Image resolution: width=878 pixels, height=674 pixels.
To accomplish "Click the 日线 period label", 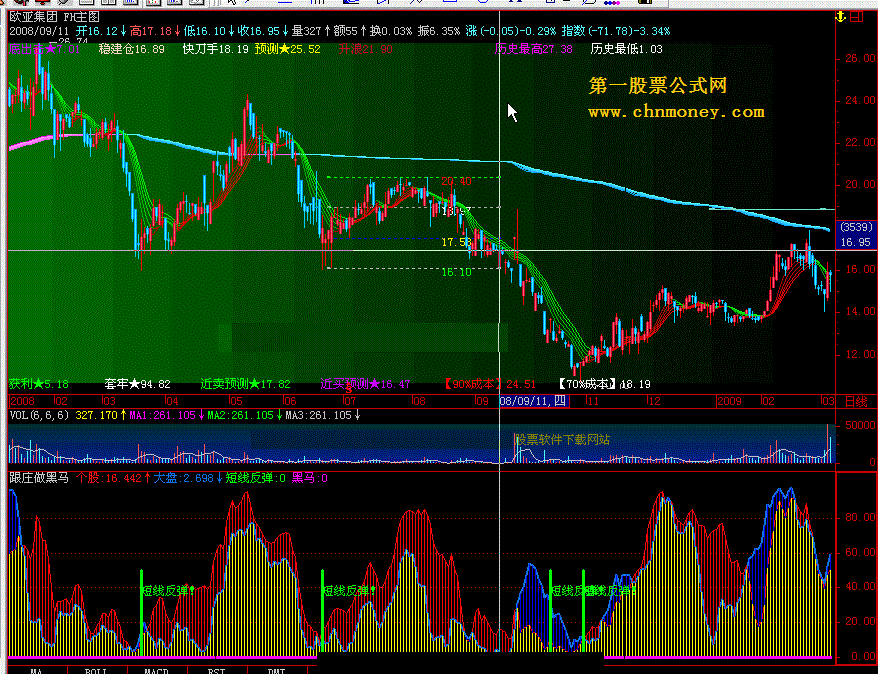I will tap(856, 401).
